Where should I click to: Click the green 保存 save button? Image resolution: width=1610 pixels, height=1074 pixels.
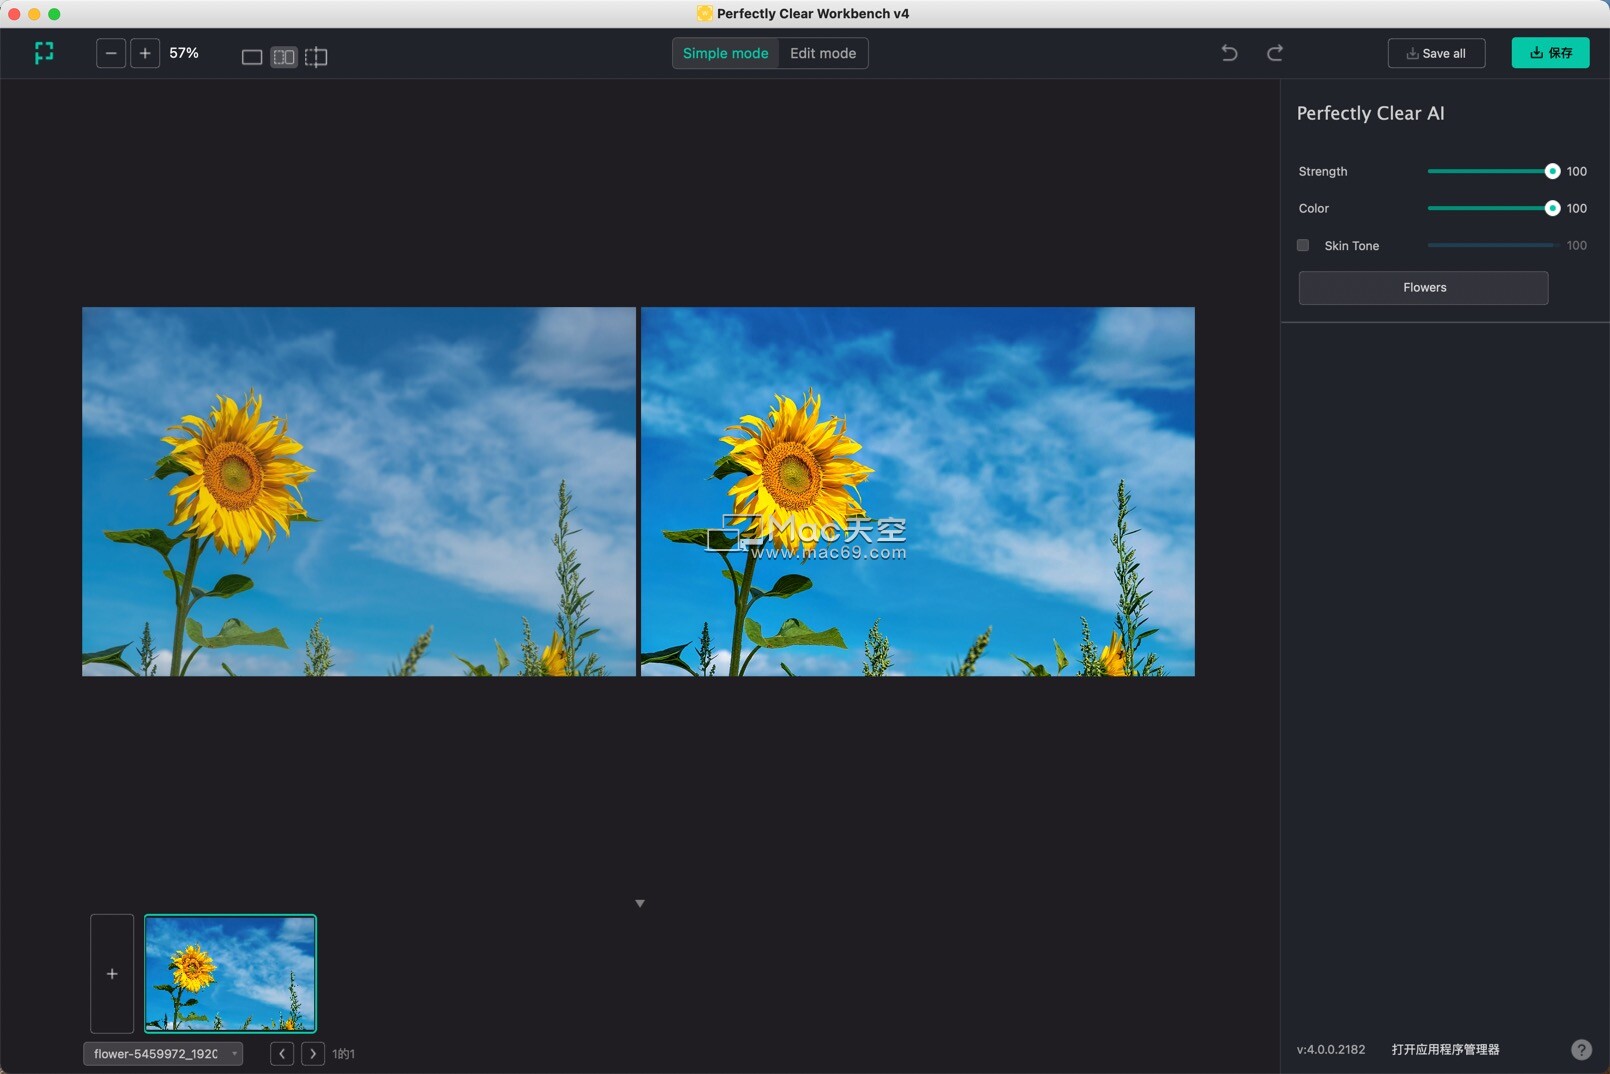pos(1550,53)
